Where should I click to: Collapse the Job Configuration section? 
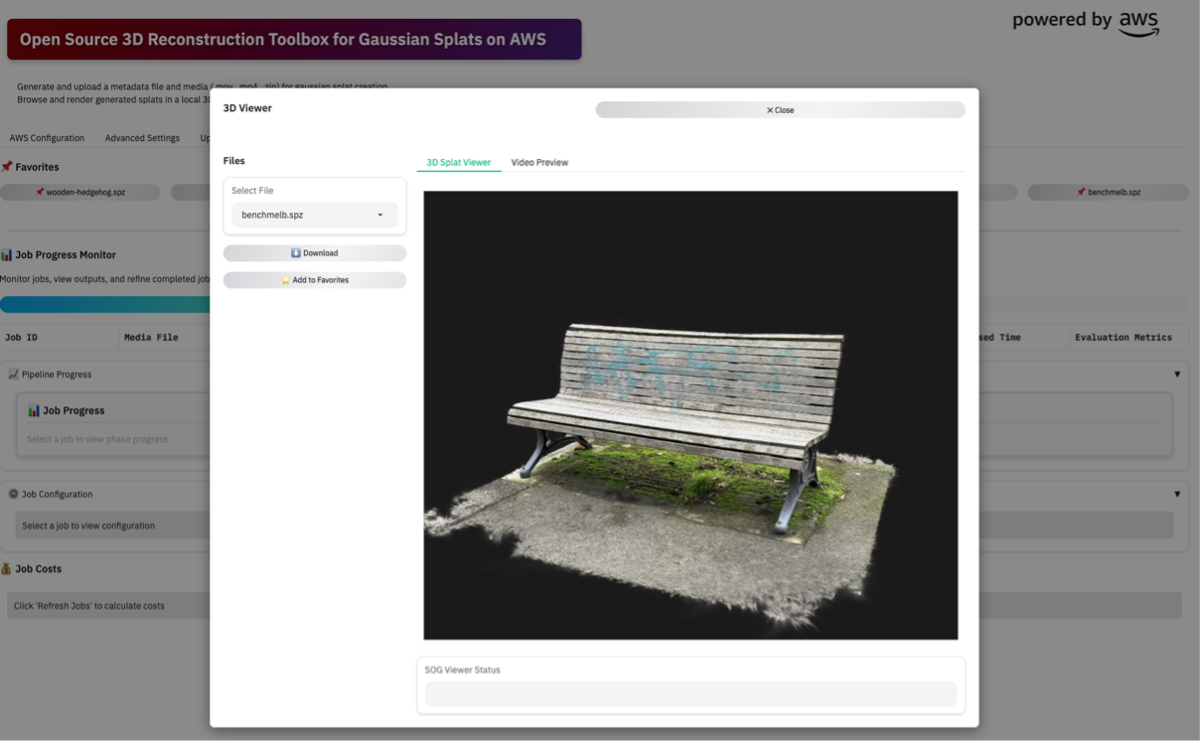(1178, 494)
